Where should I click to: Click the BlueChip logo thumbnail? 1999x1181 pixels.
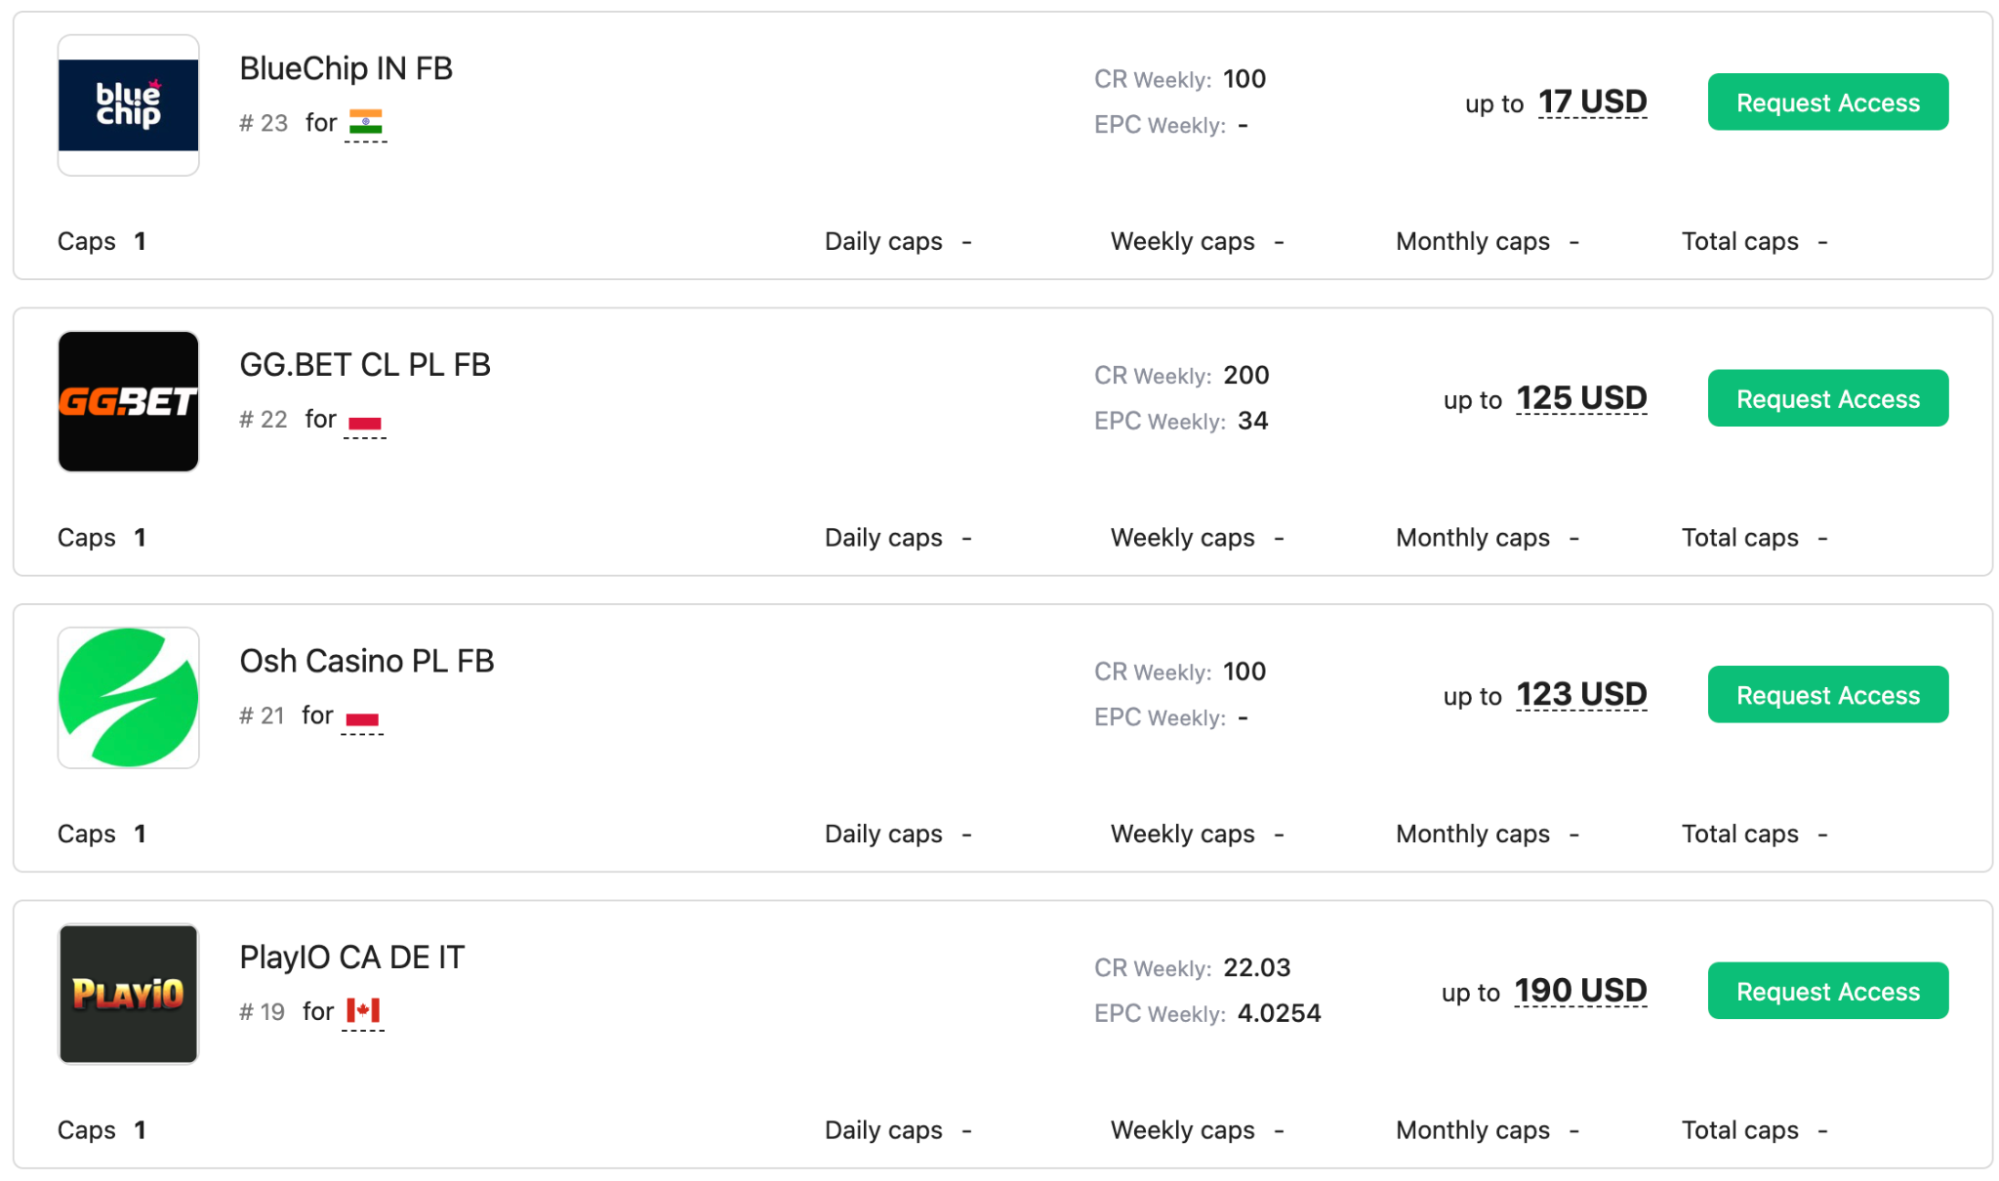(x=128, y=105)
